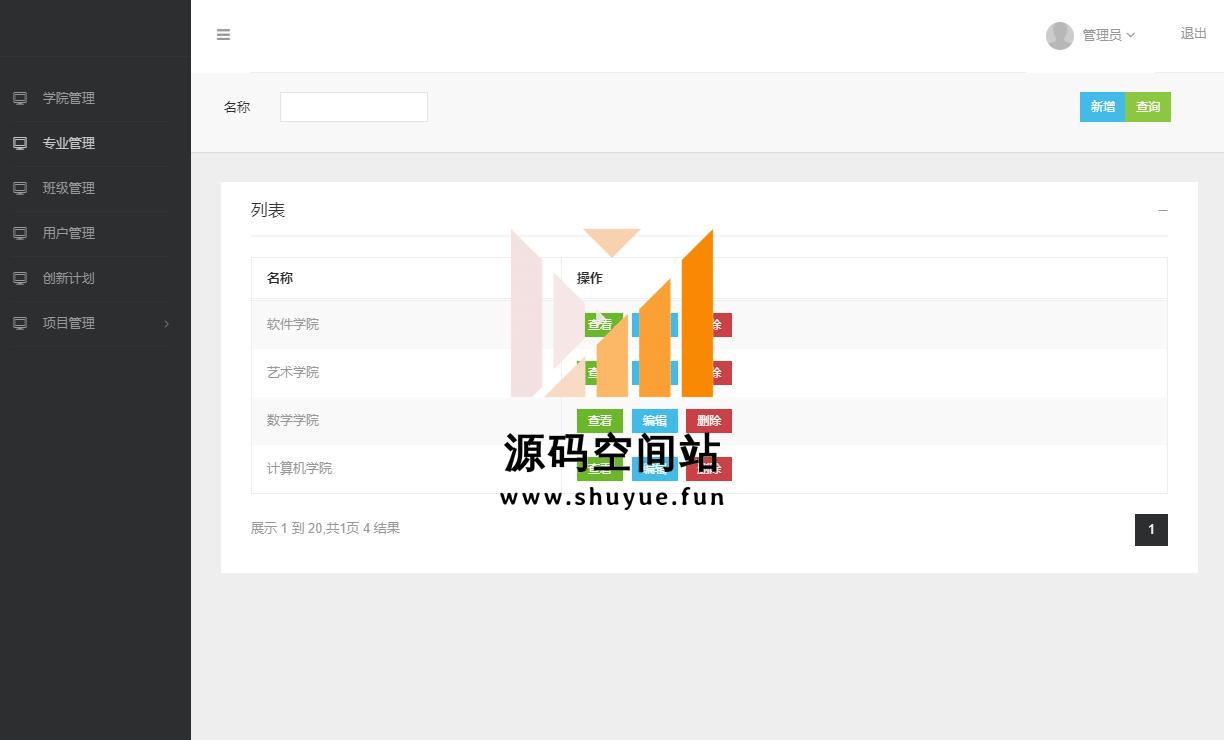The image size is (1224, 740).
Task: Expand the 项目管理 submenu arrow
Action: click(x=166, y=324)
